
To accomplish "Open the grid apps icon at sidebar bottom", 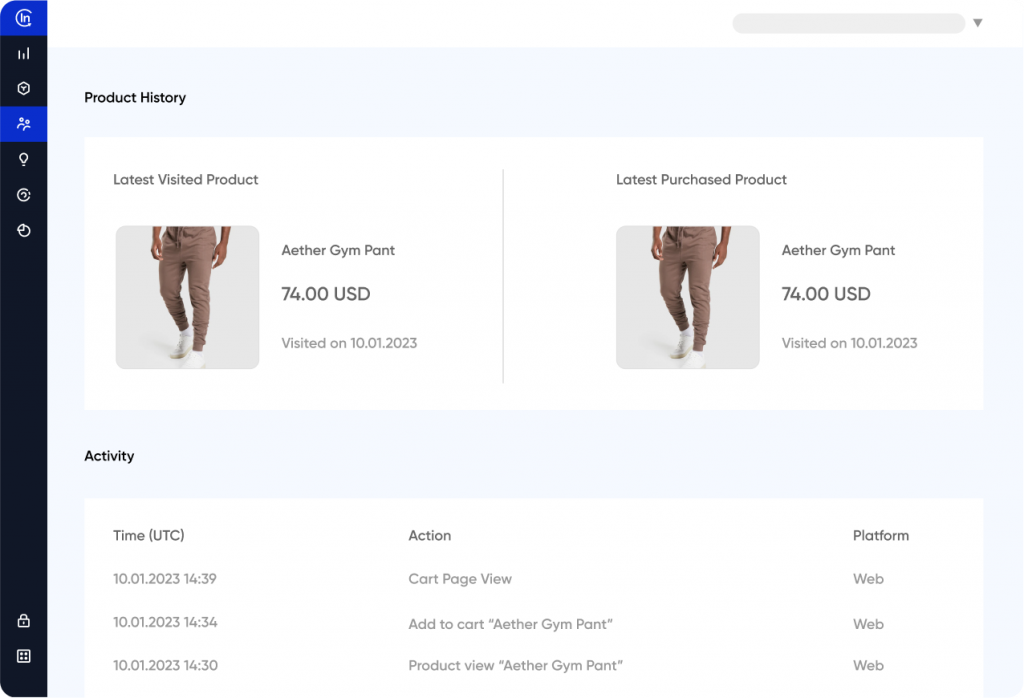I will (24, 656).
